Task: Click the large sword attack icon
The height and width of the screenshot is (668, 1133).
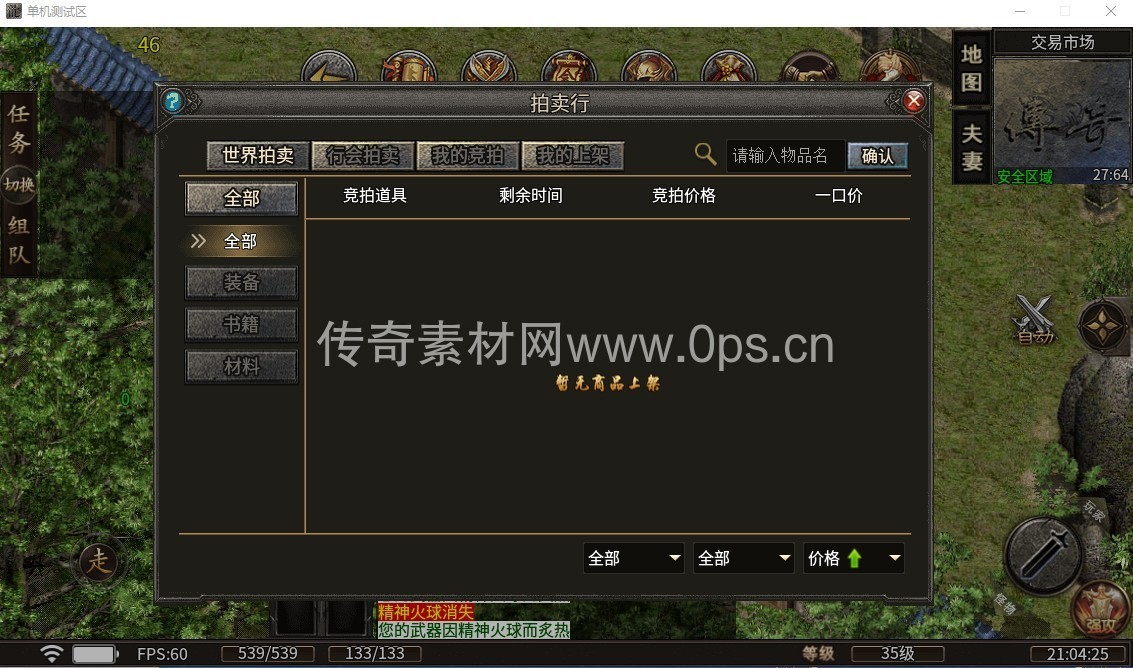Action: point(1043,555)
